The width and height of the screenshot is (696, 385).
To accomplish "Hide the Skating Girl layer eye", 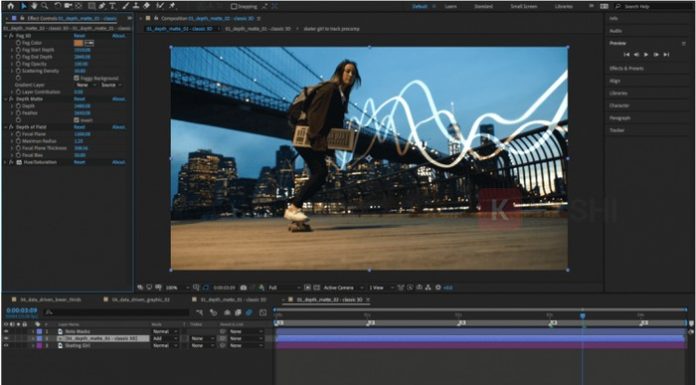I will click(x=6, y=345).
